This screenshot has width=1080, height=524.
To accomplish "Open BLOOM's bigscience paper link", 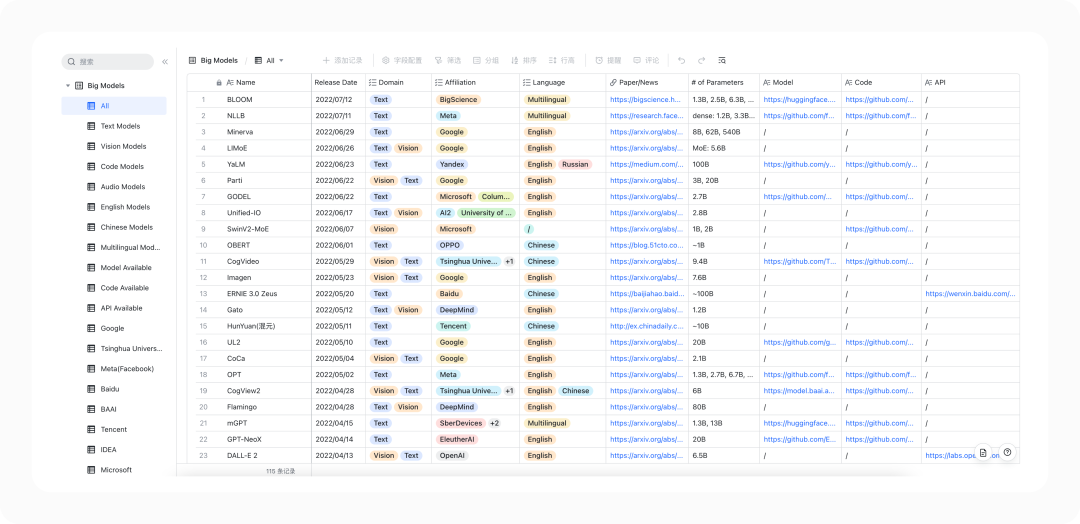I will click(x=645, y=100).
